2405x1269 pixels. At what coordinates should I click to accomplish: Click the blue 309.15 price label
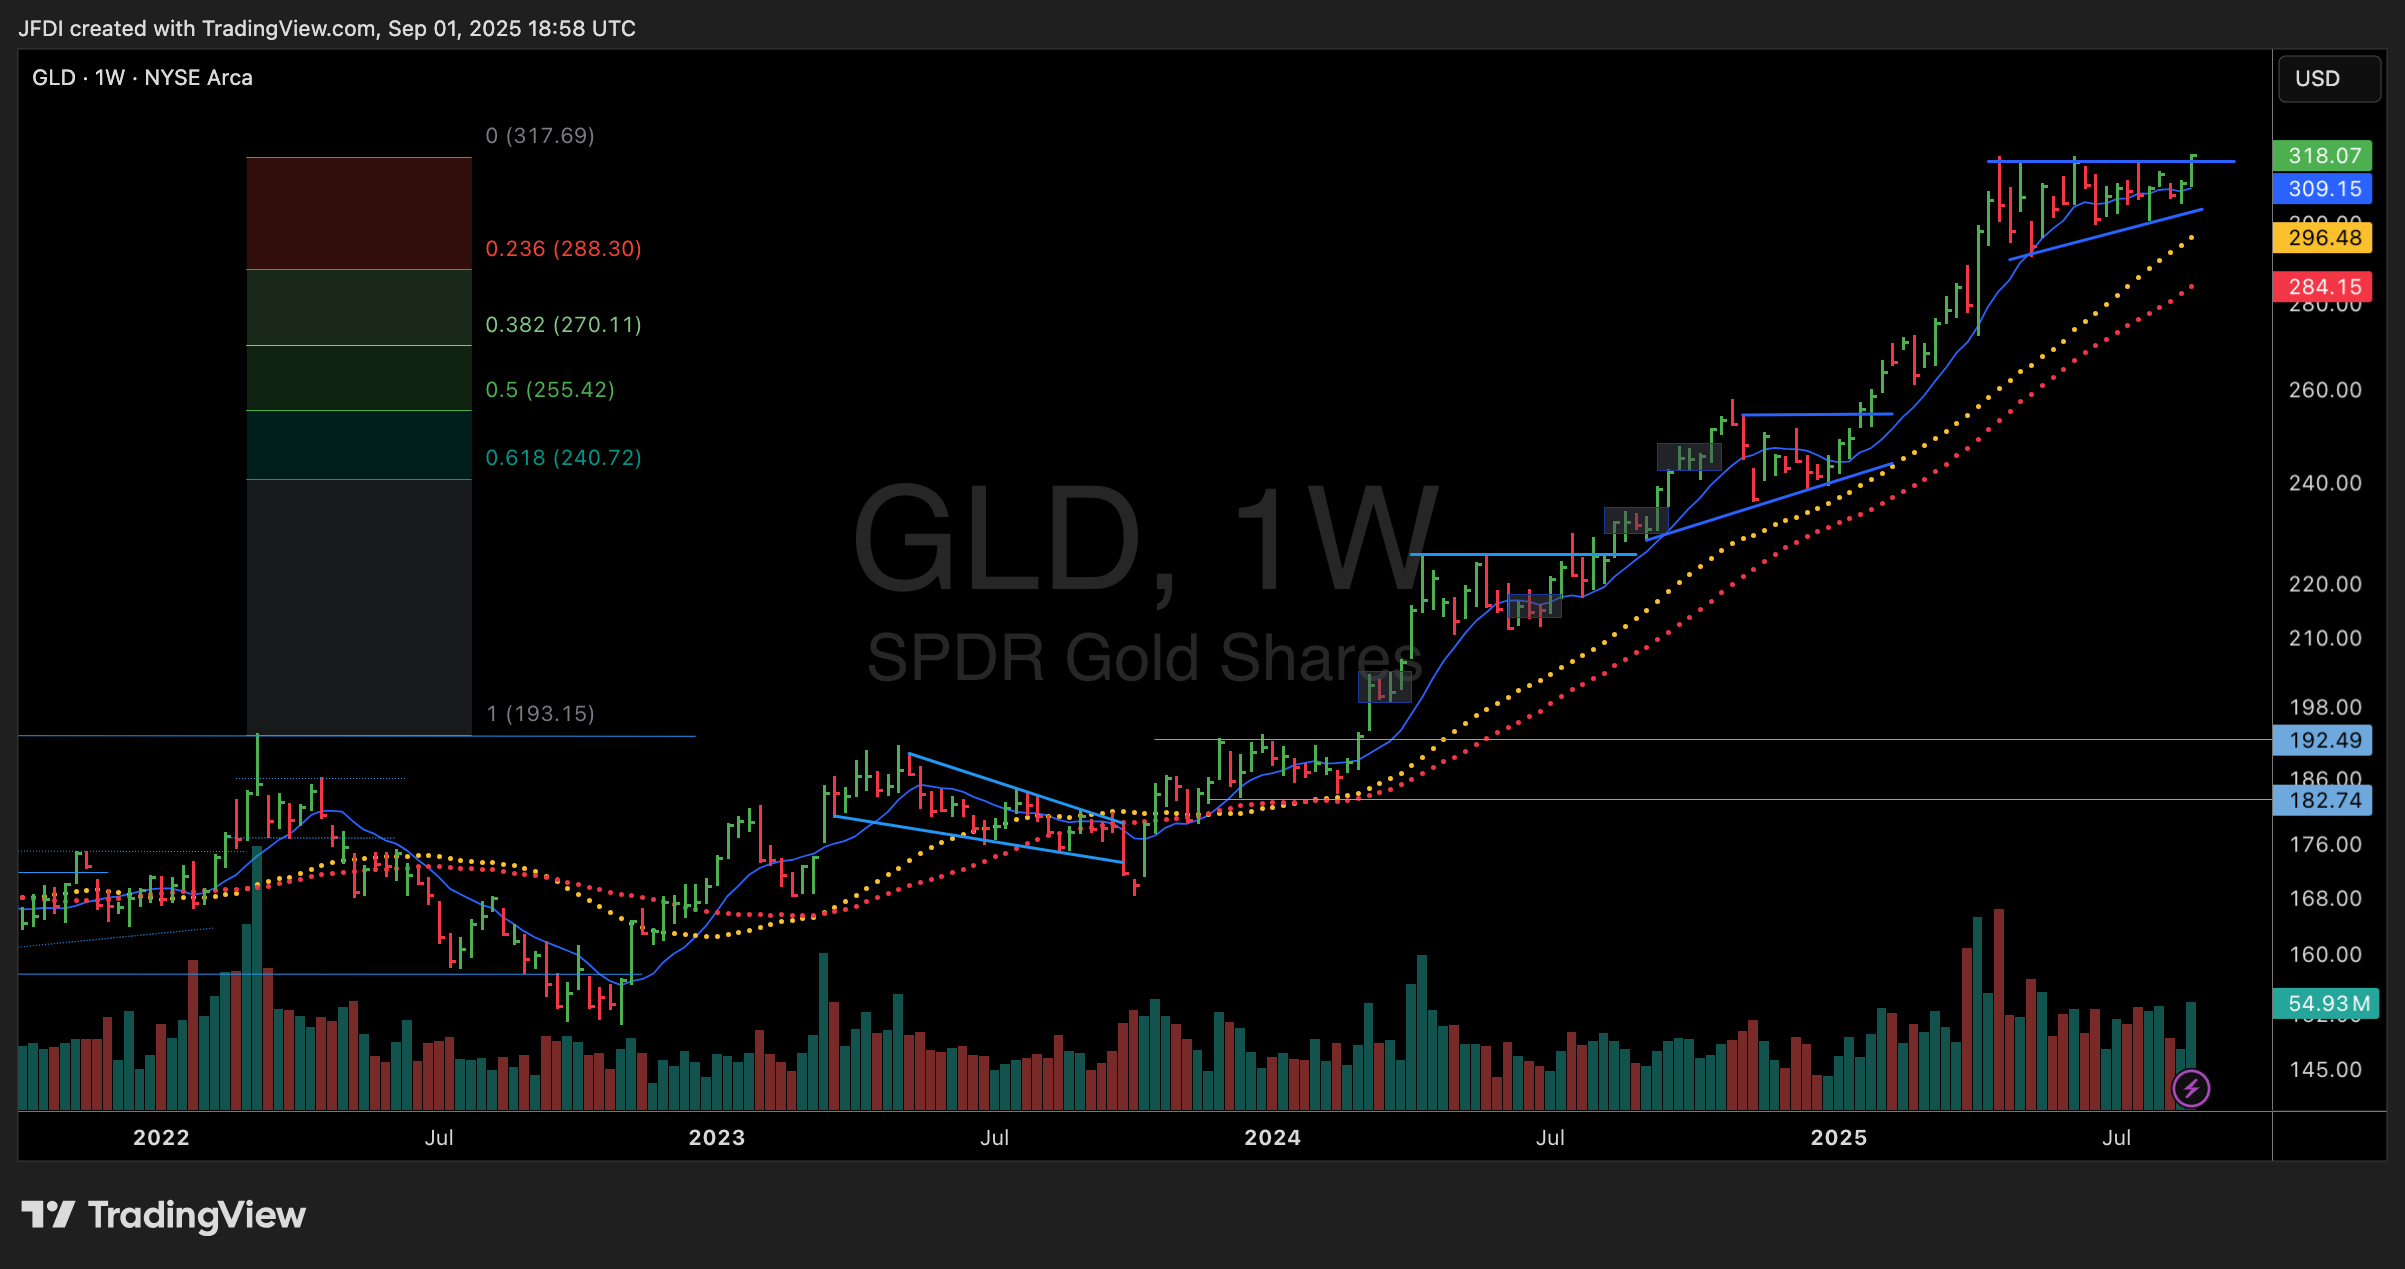pyautogui.click(x=2323, y=189)
